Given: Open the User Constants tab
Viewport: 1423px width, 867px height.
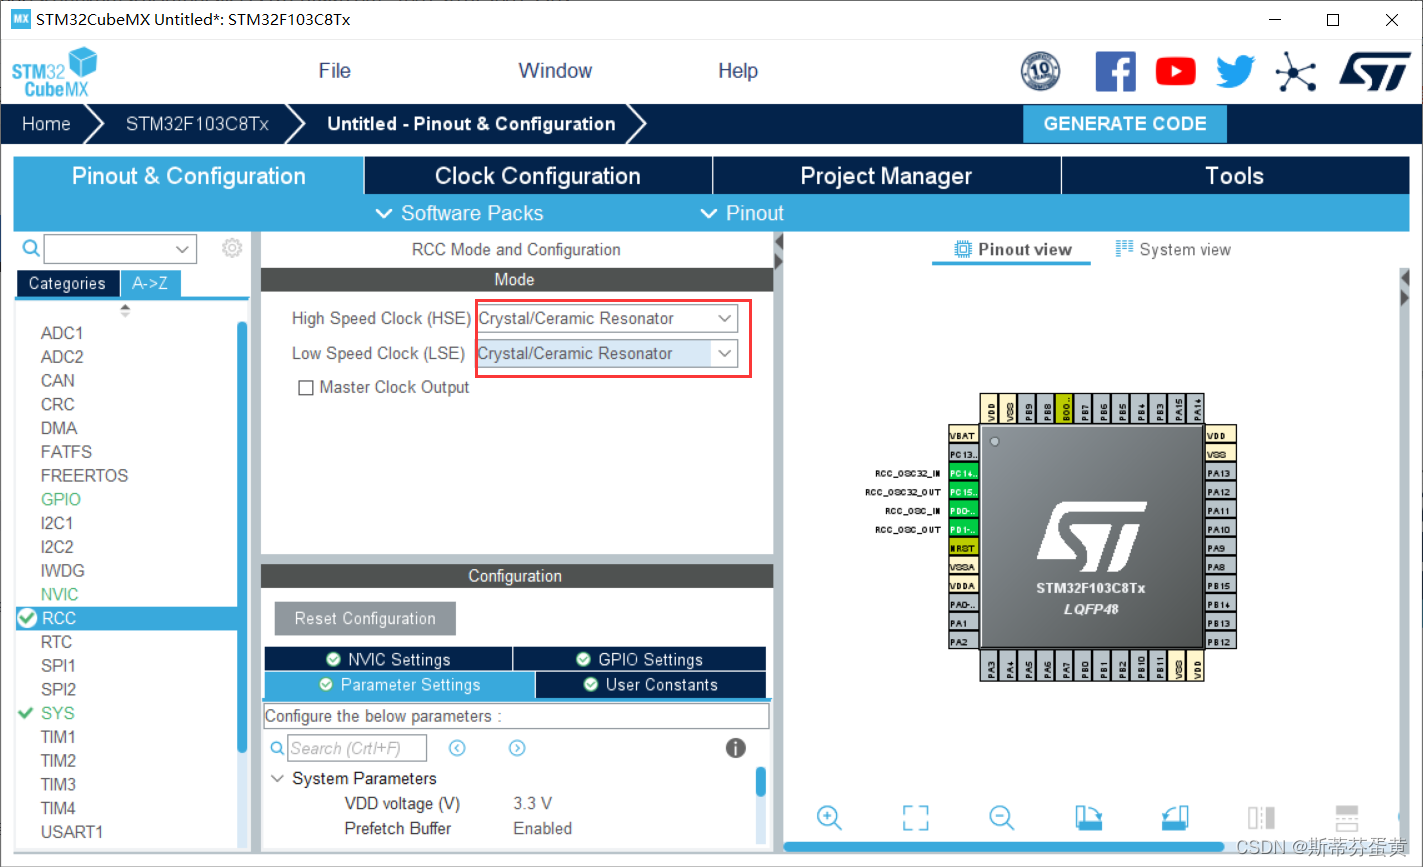Looking at the screenshot, I should point(651,685).
